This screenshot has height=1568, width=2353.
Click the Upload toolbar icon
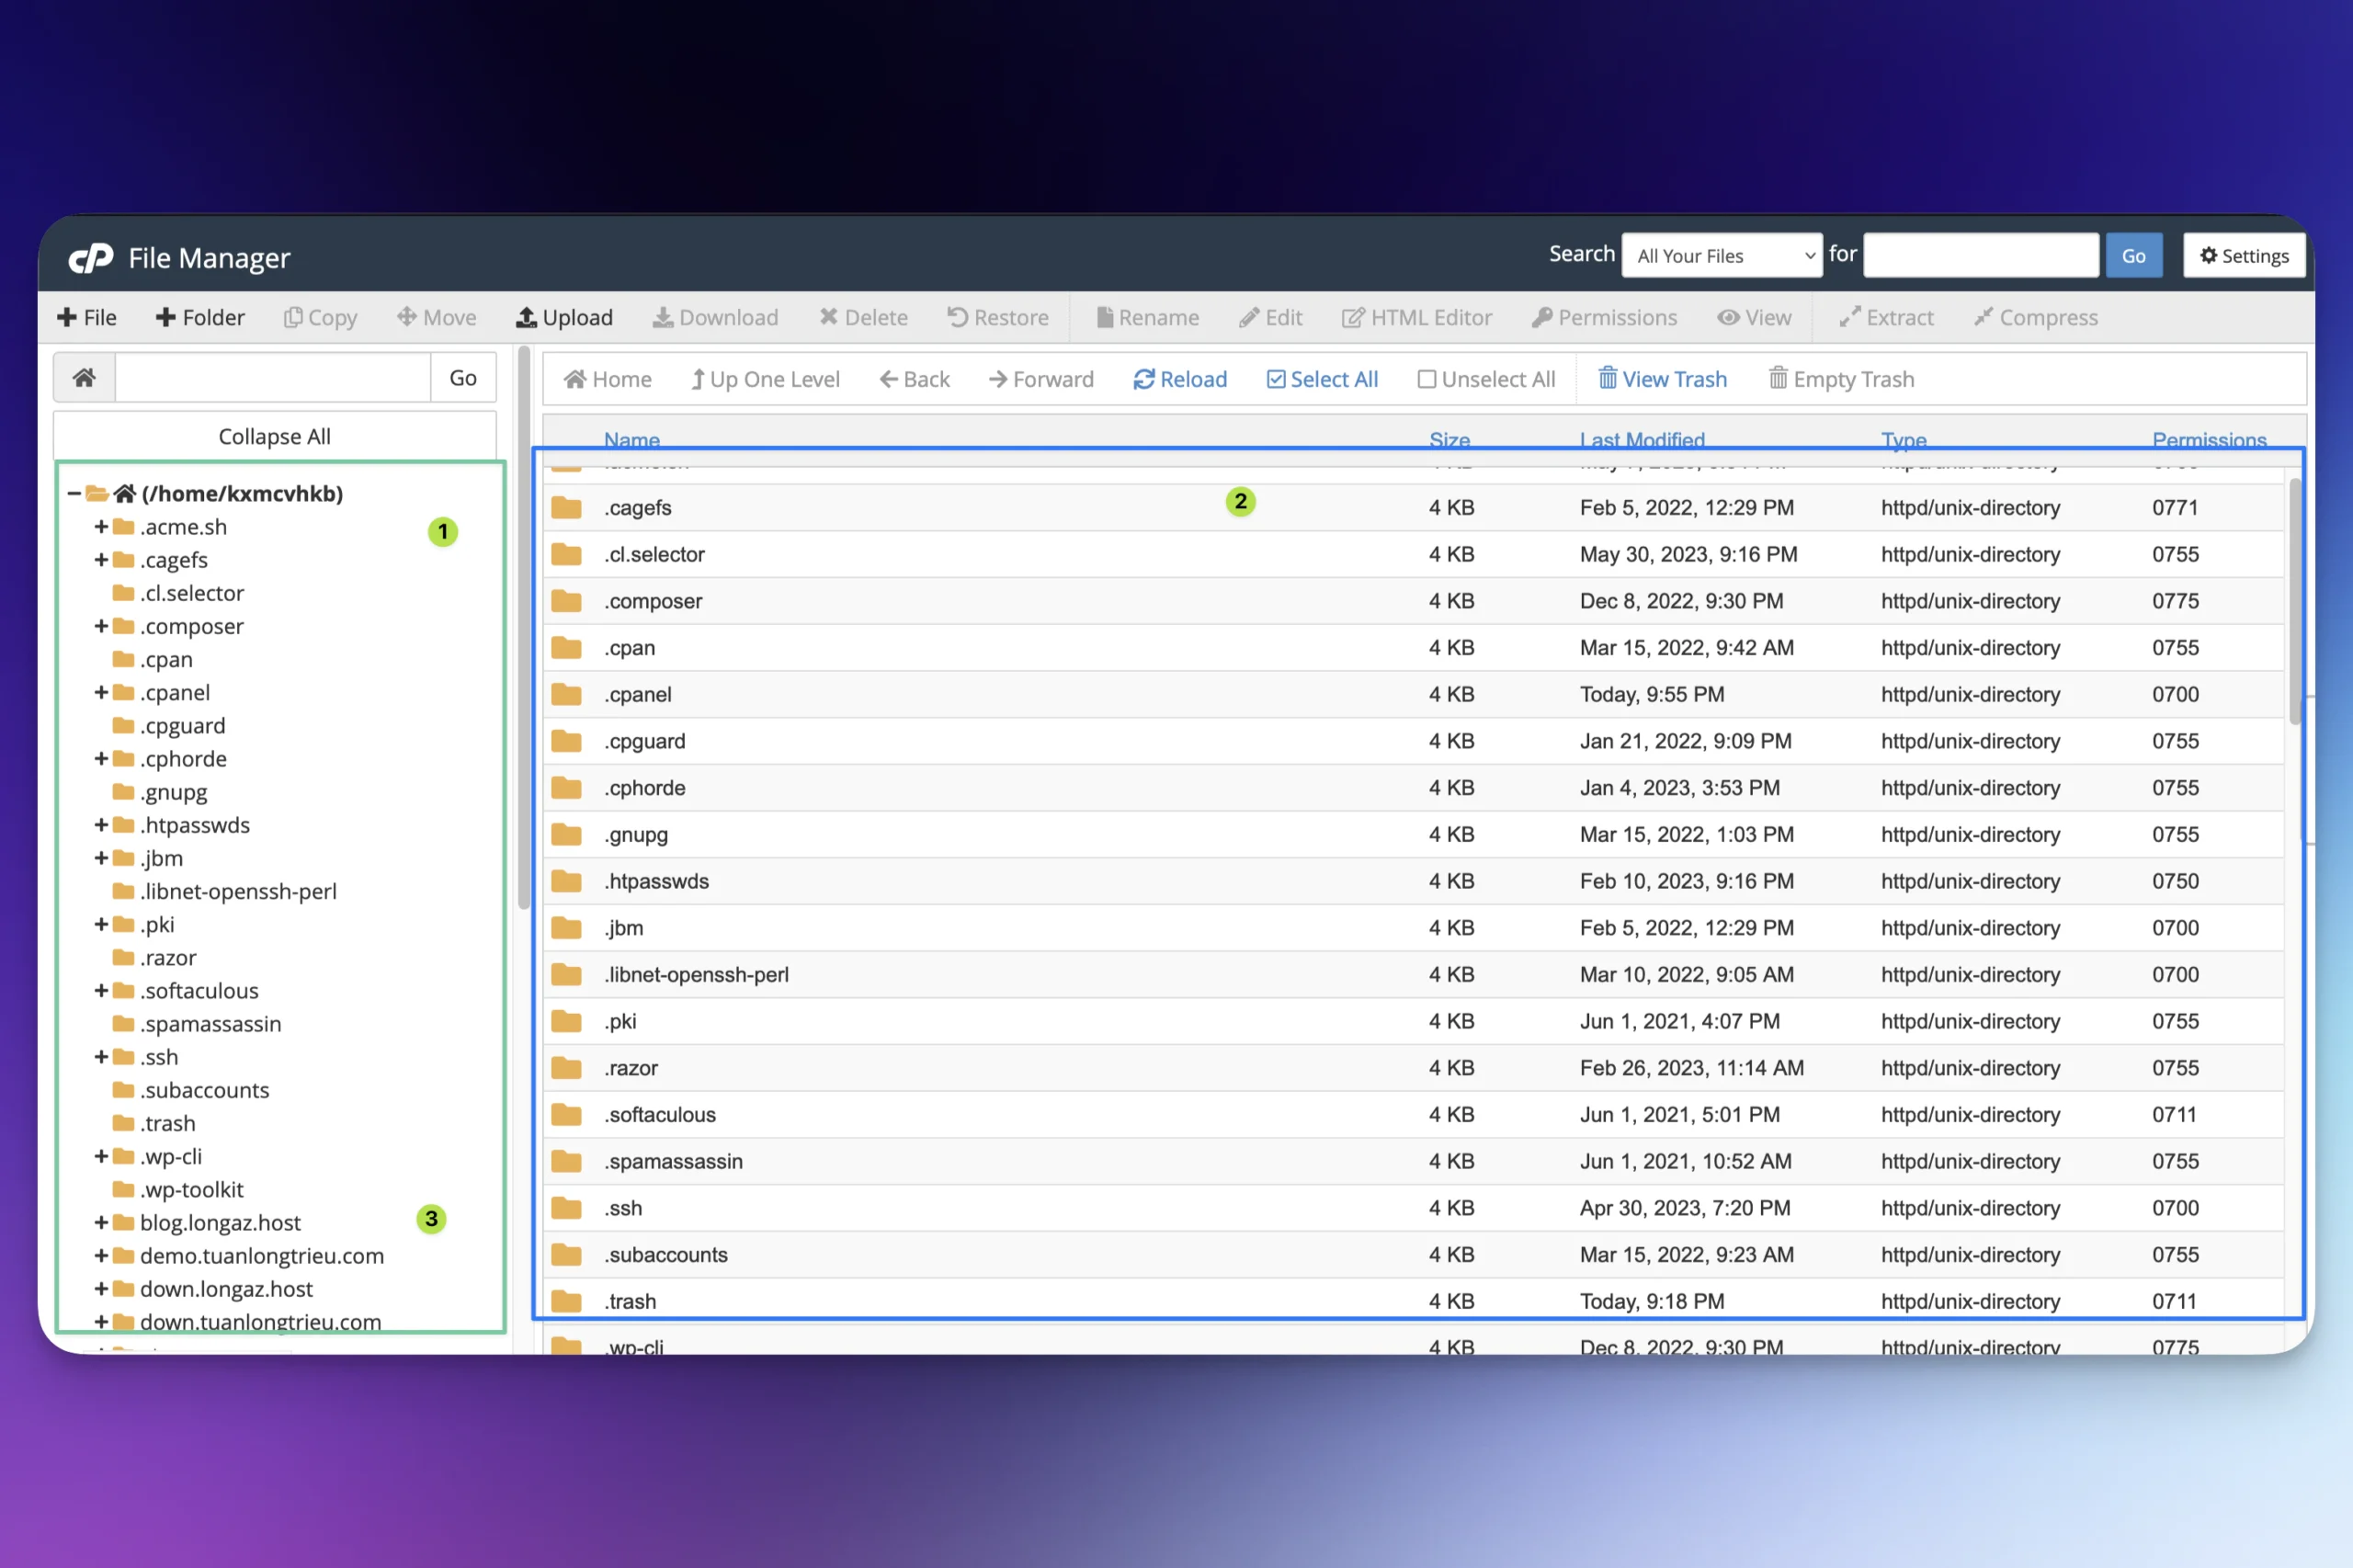[x=525, y=317]
